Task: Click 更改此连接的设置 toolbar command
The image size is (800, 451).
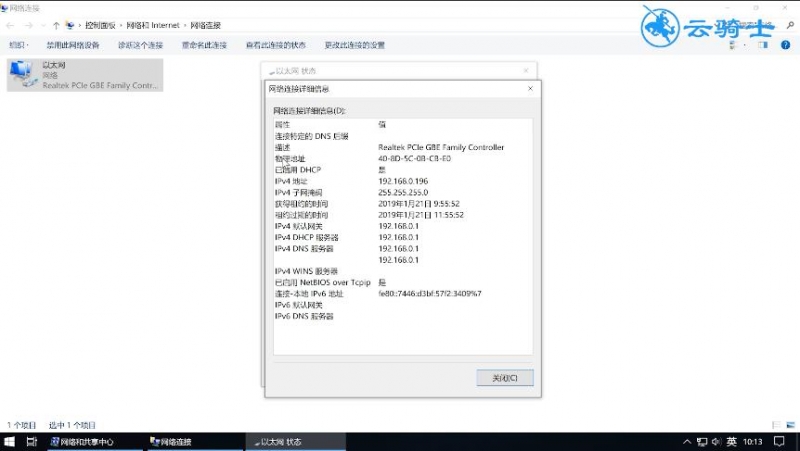Action: [355, 45]
